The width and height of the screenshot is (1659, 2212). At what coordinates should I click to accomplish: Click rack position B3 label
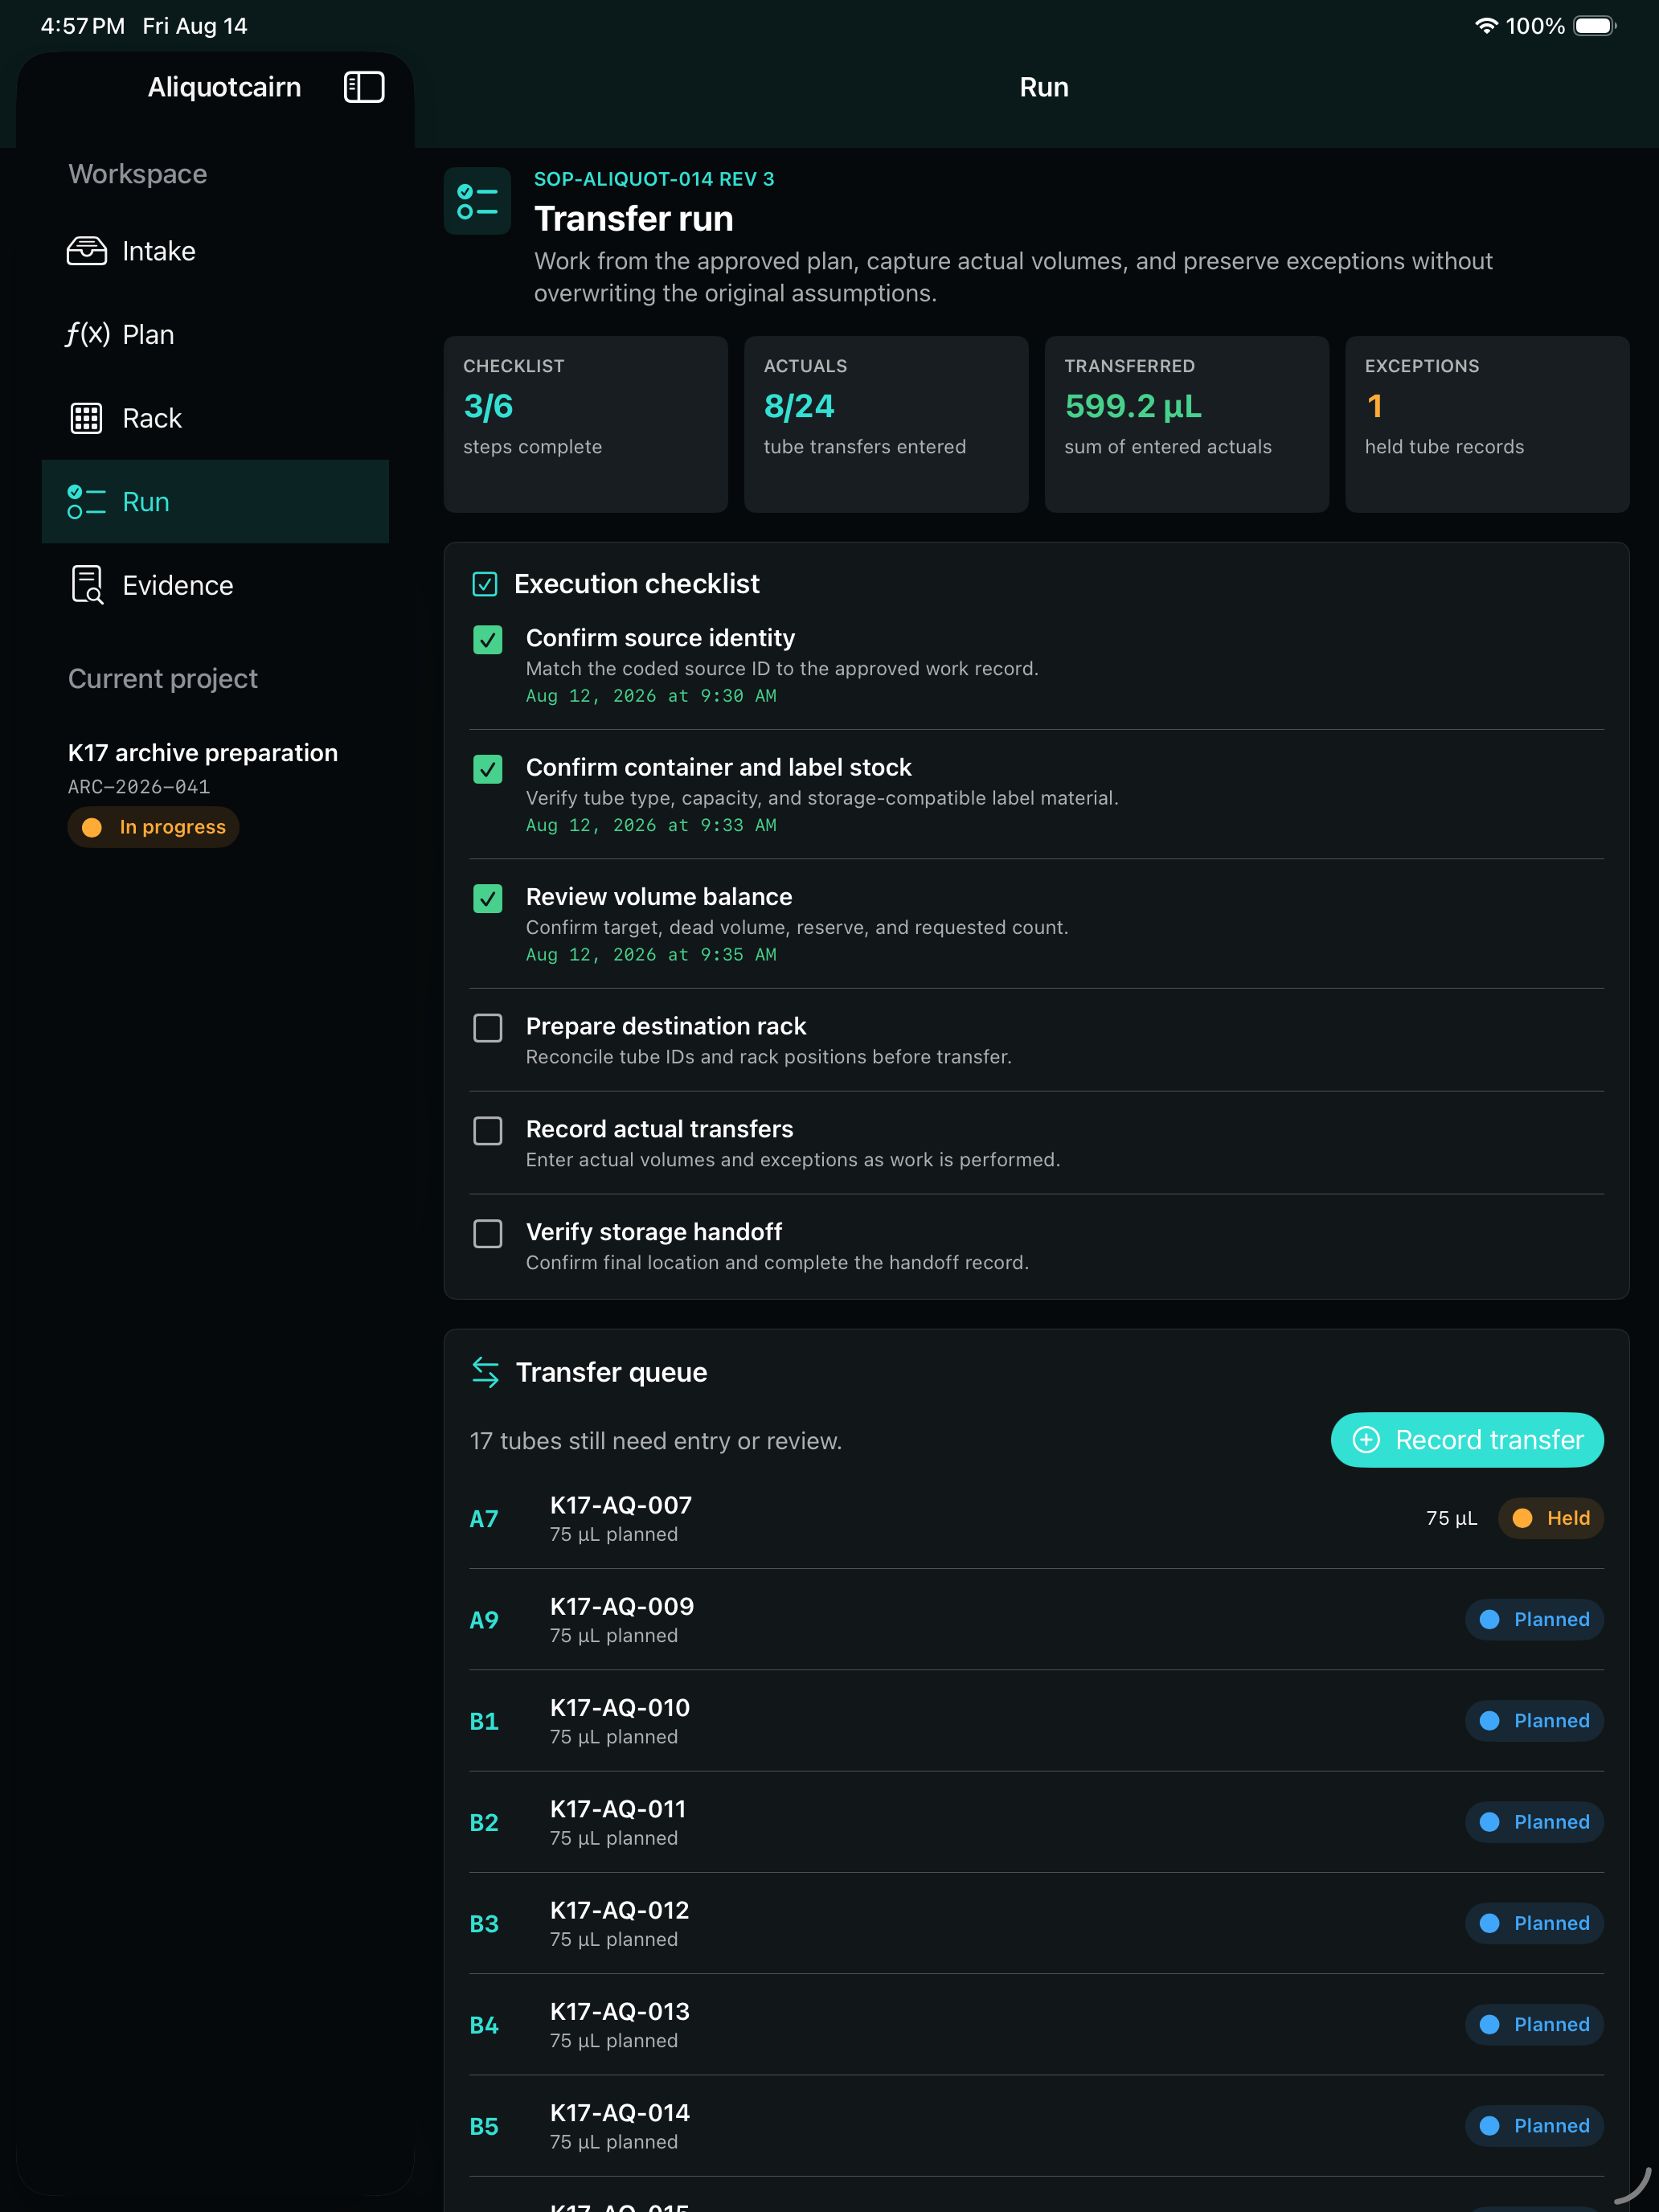[484, 1924]
